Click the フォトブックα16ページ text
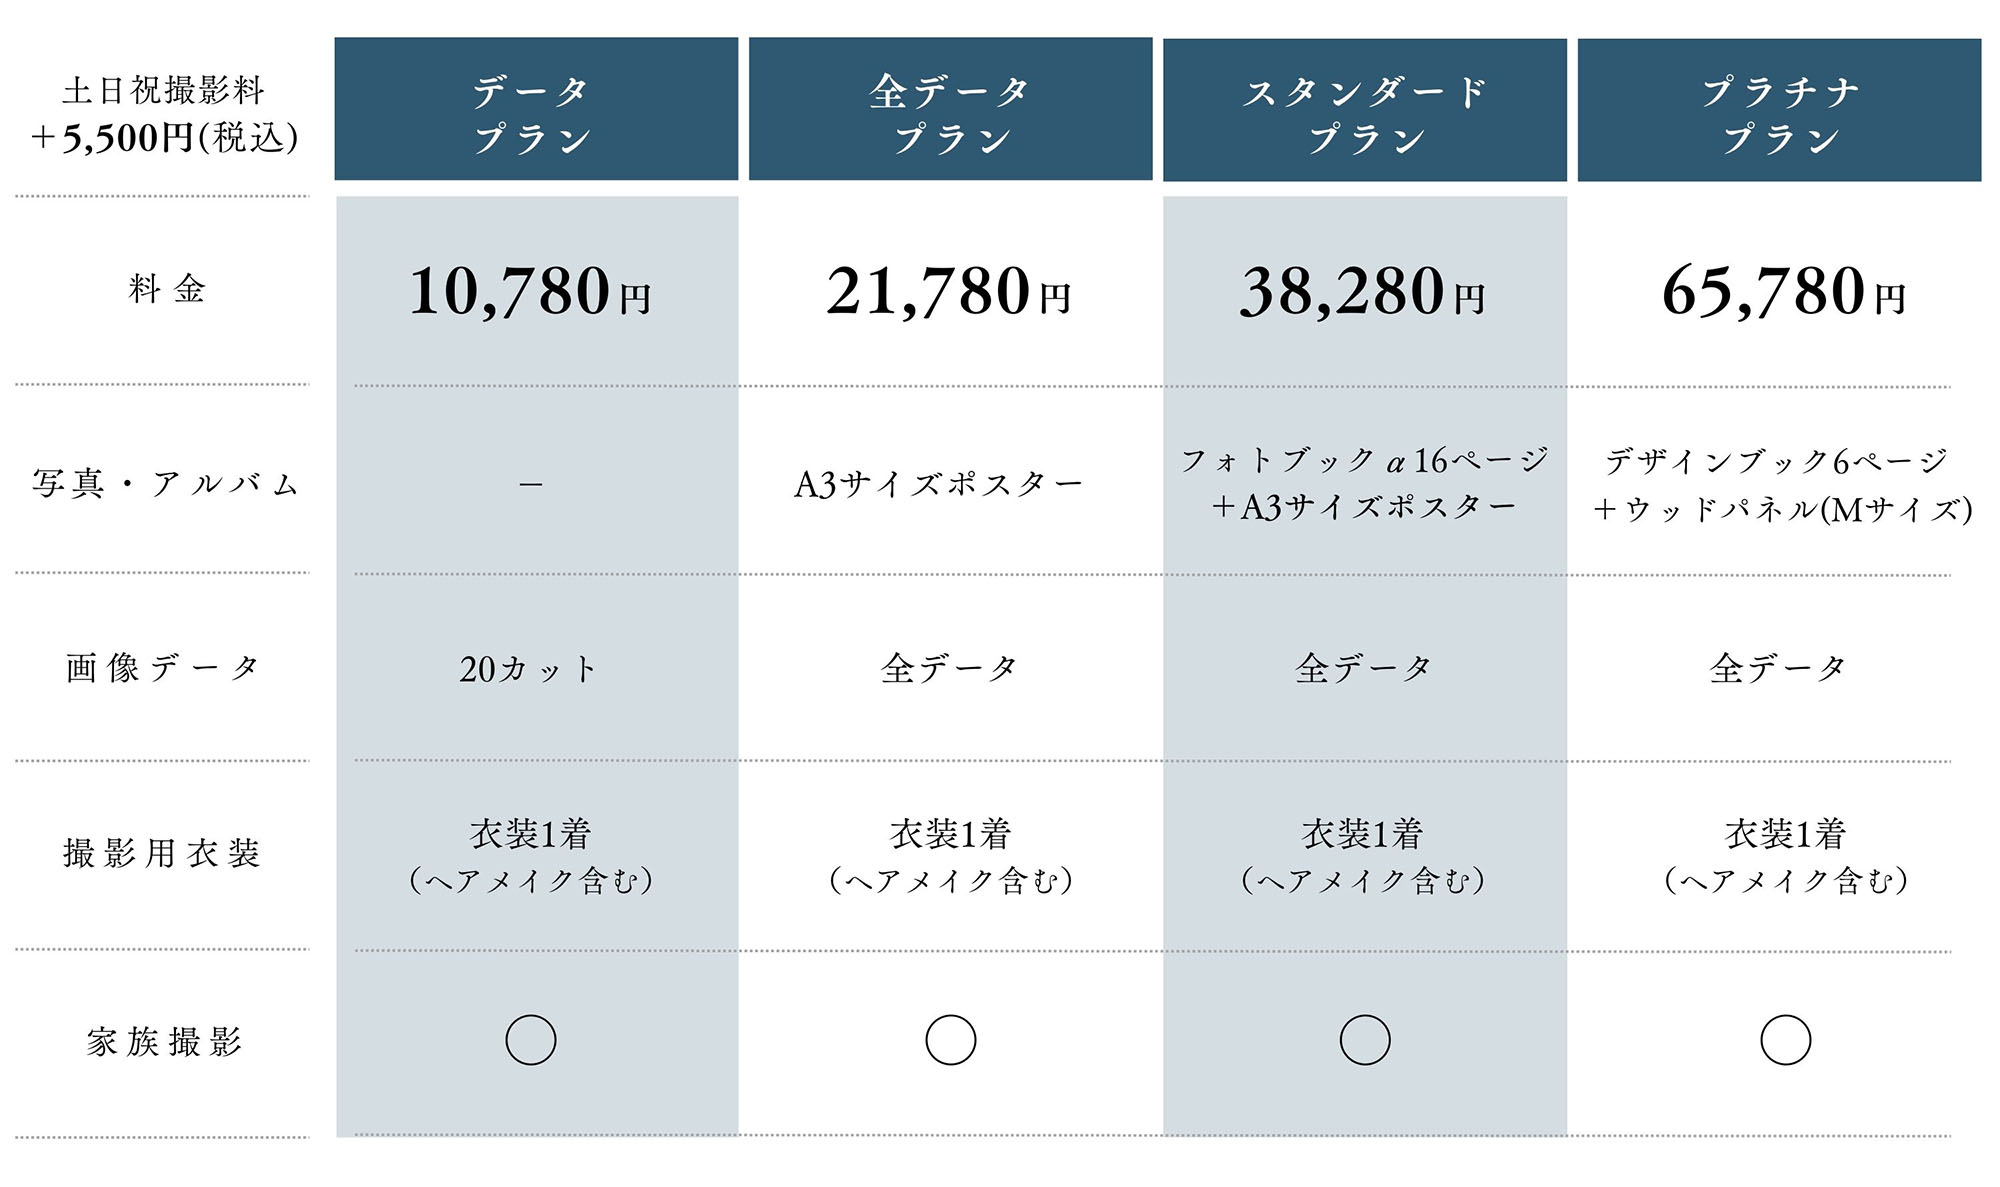This screenshot has height=1187, width=2000. coord(1364,461)
